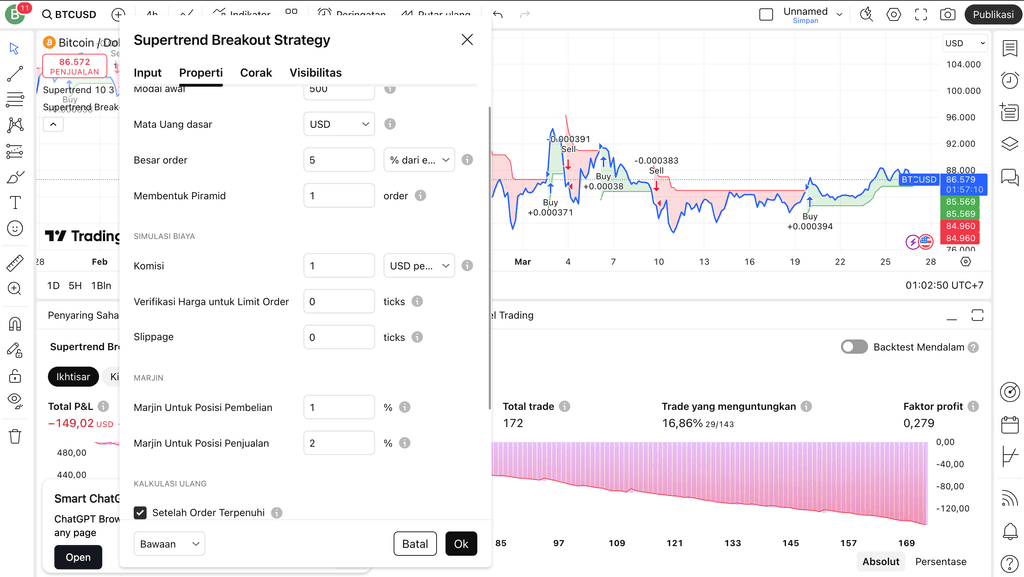Uncheck Setelah Order Terpenuhi checkbox

pyautogui.click(x=141, y=513)
